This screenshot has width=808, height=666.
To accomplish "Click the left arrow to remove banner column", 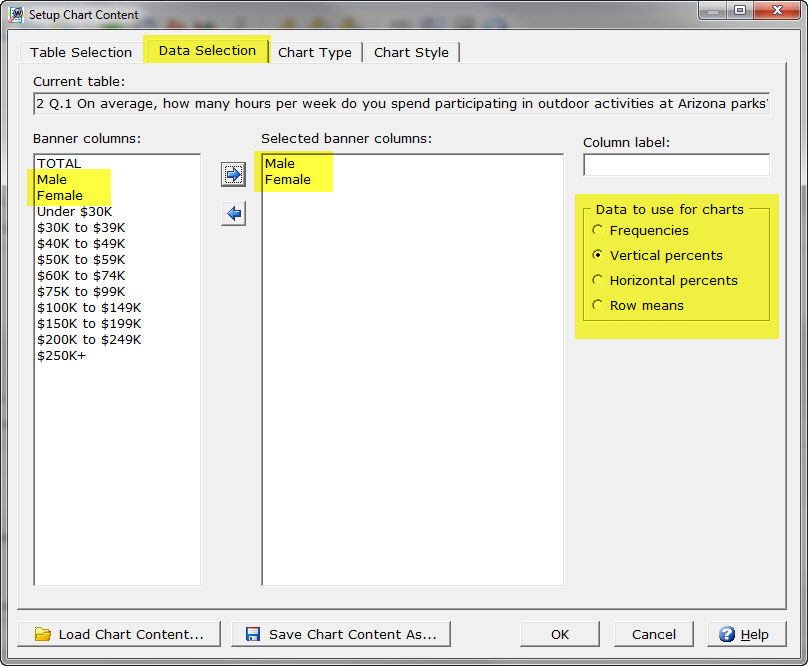I will point(233,213).
